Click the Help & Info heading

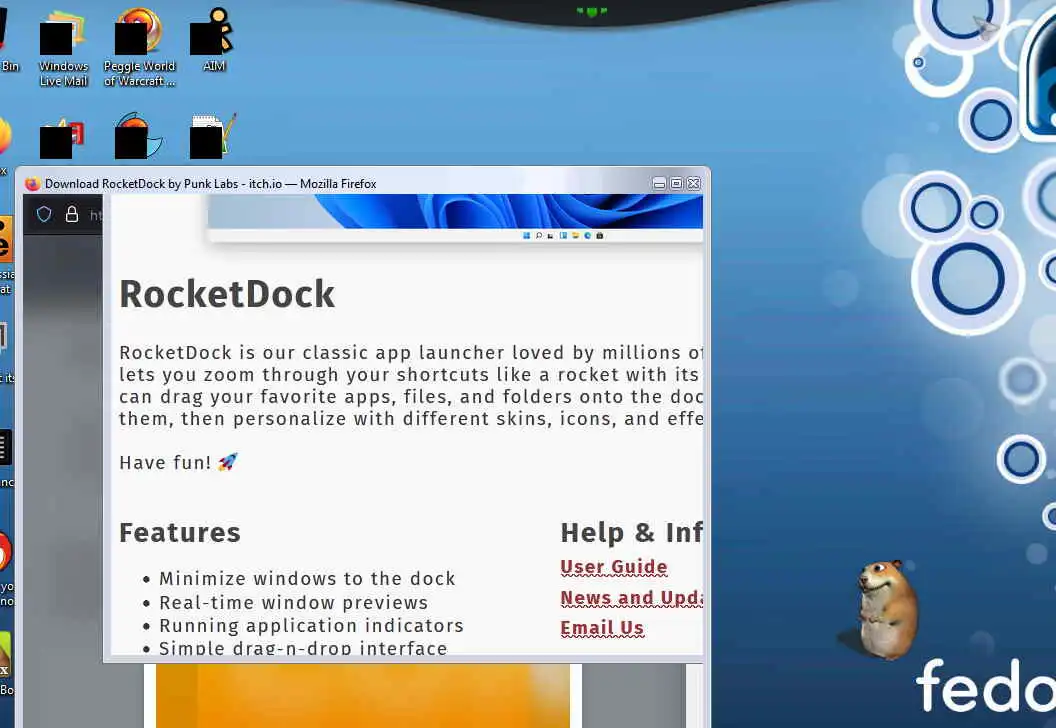[631, 533]
